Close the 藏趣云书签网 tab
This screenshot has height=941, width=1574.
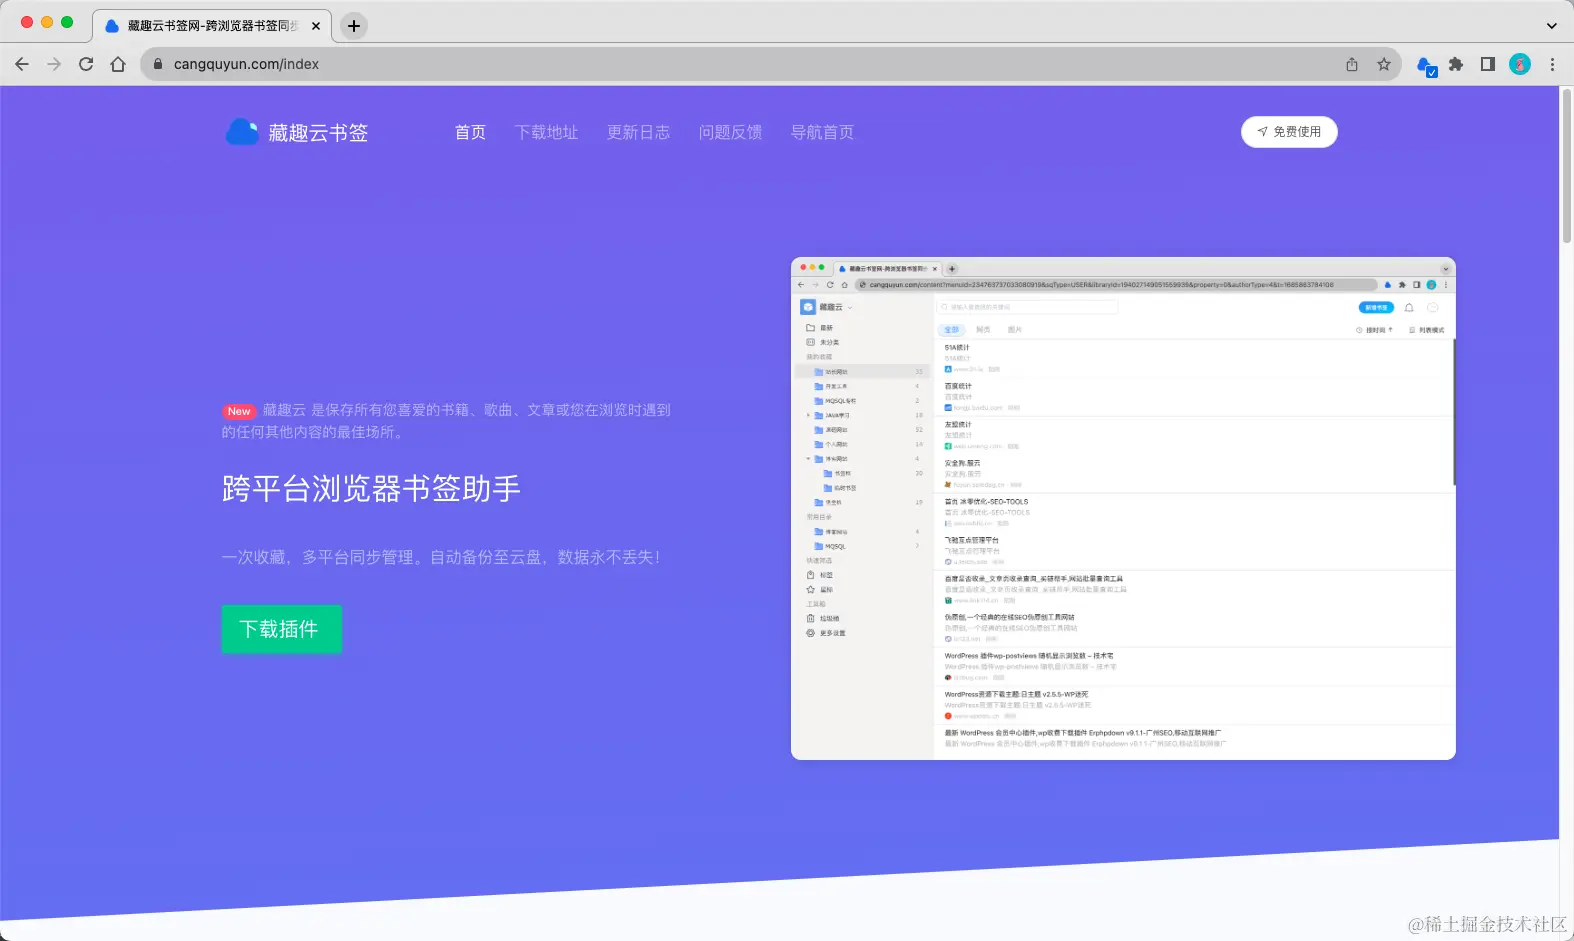(316, 26)
